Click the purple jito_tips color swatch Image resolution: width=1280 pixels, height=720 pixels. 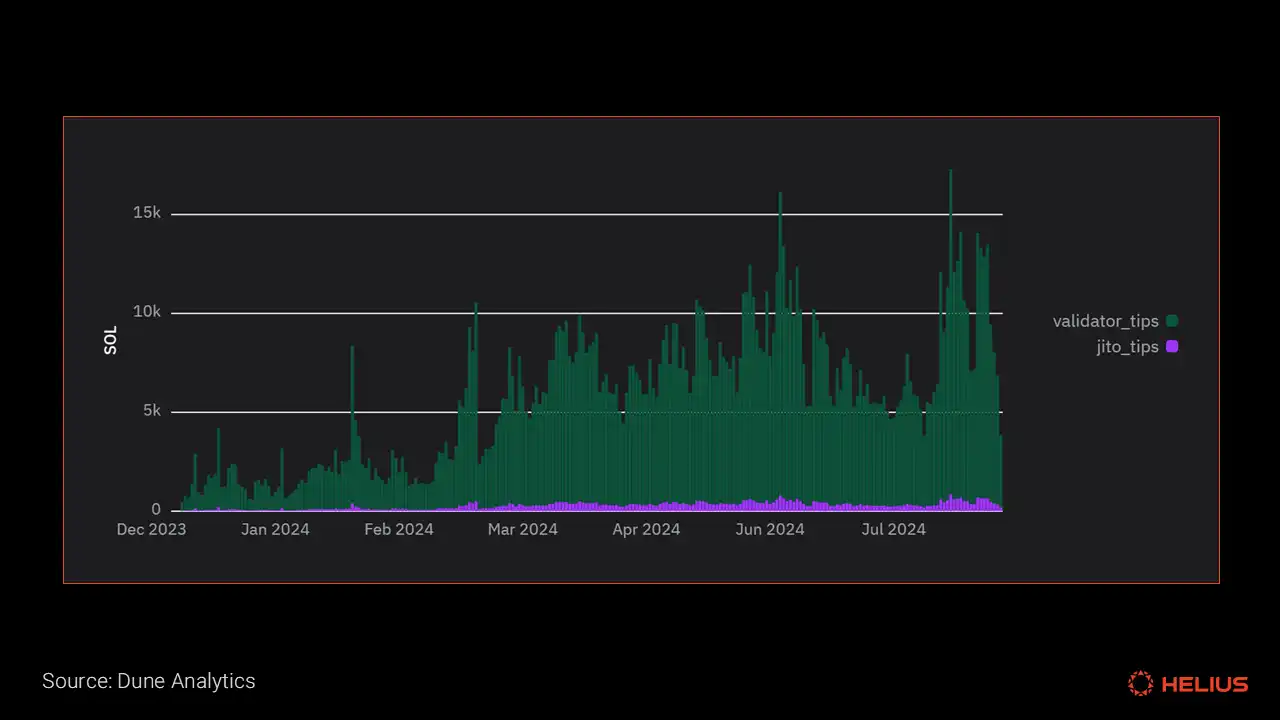(x=1172, y=347)
